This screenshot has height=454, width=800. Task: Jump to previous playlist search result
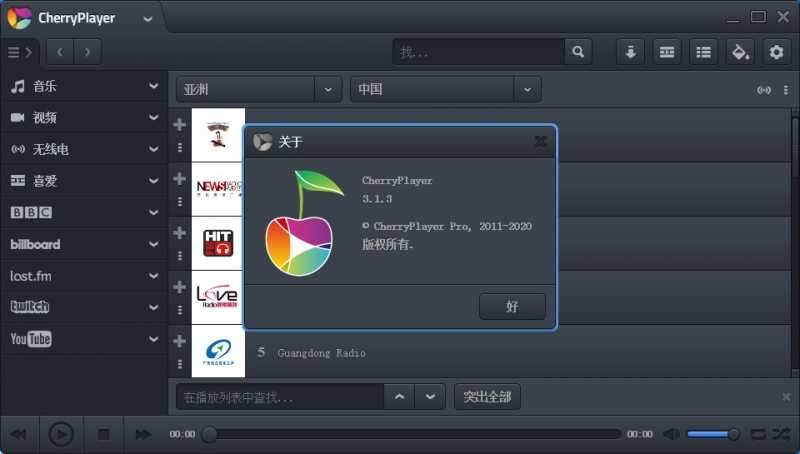pyautogui.click(x=399, y=397)
